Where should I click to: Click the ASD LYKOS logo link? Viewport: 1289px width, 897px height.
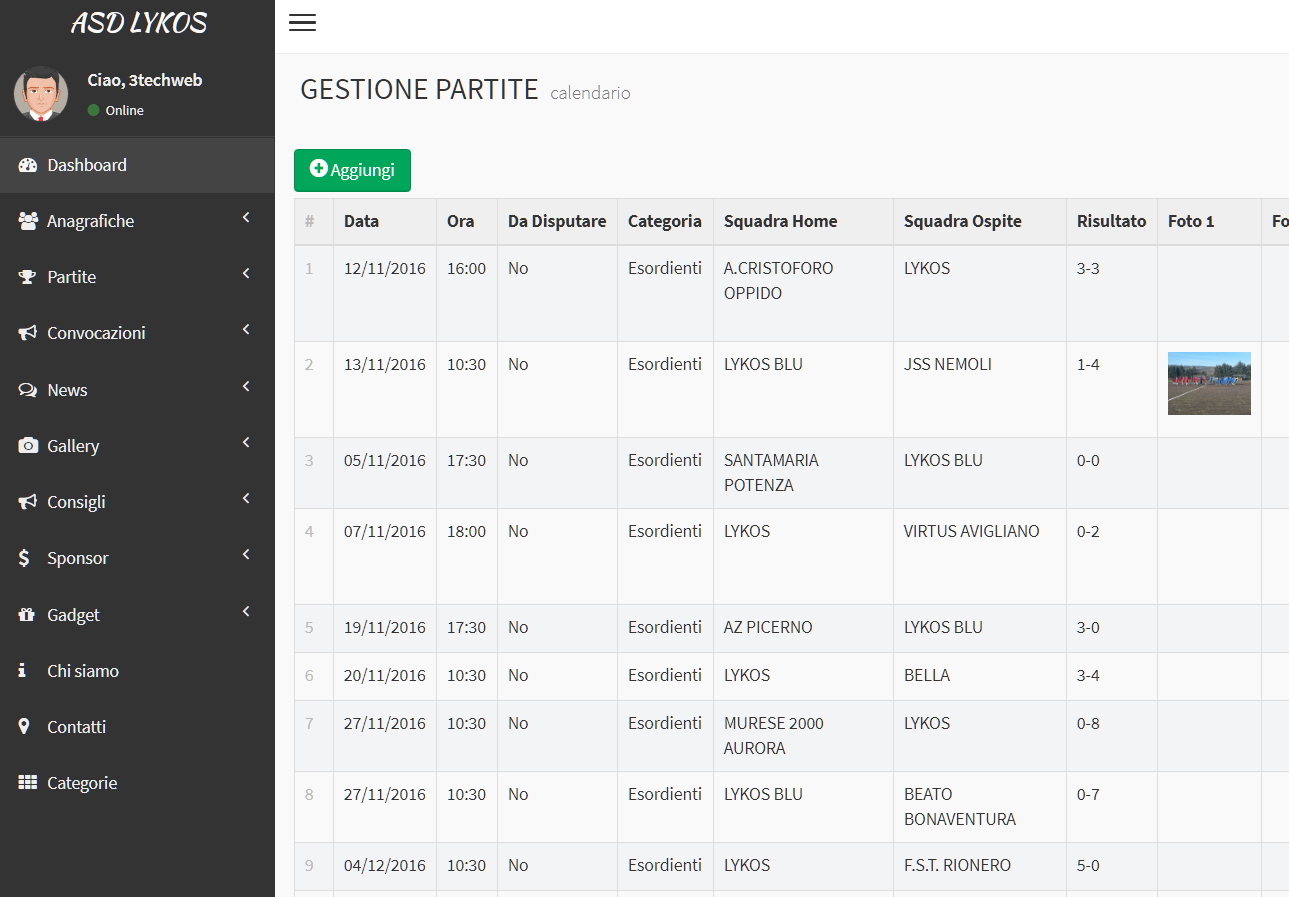tap(138, 24)
